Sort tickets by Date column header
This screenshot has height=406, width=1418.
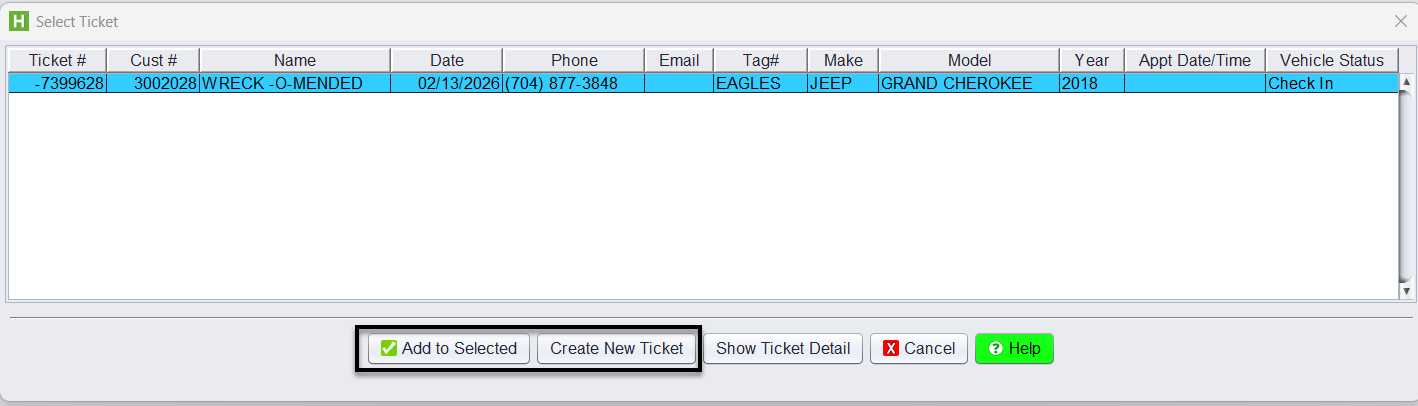coord(446,61)
